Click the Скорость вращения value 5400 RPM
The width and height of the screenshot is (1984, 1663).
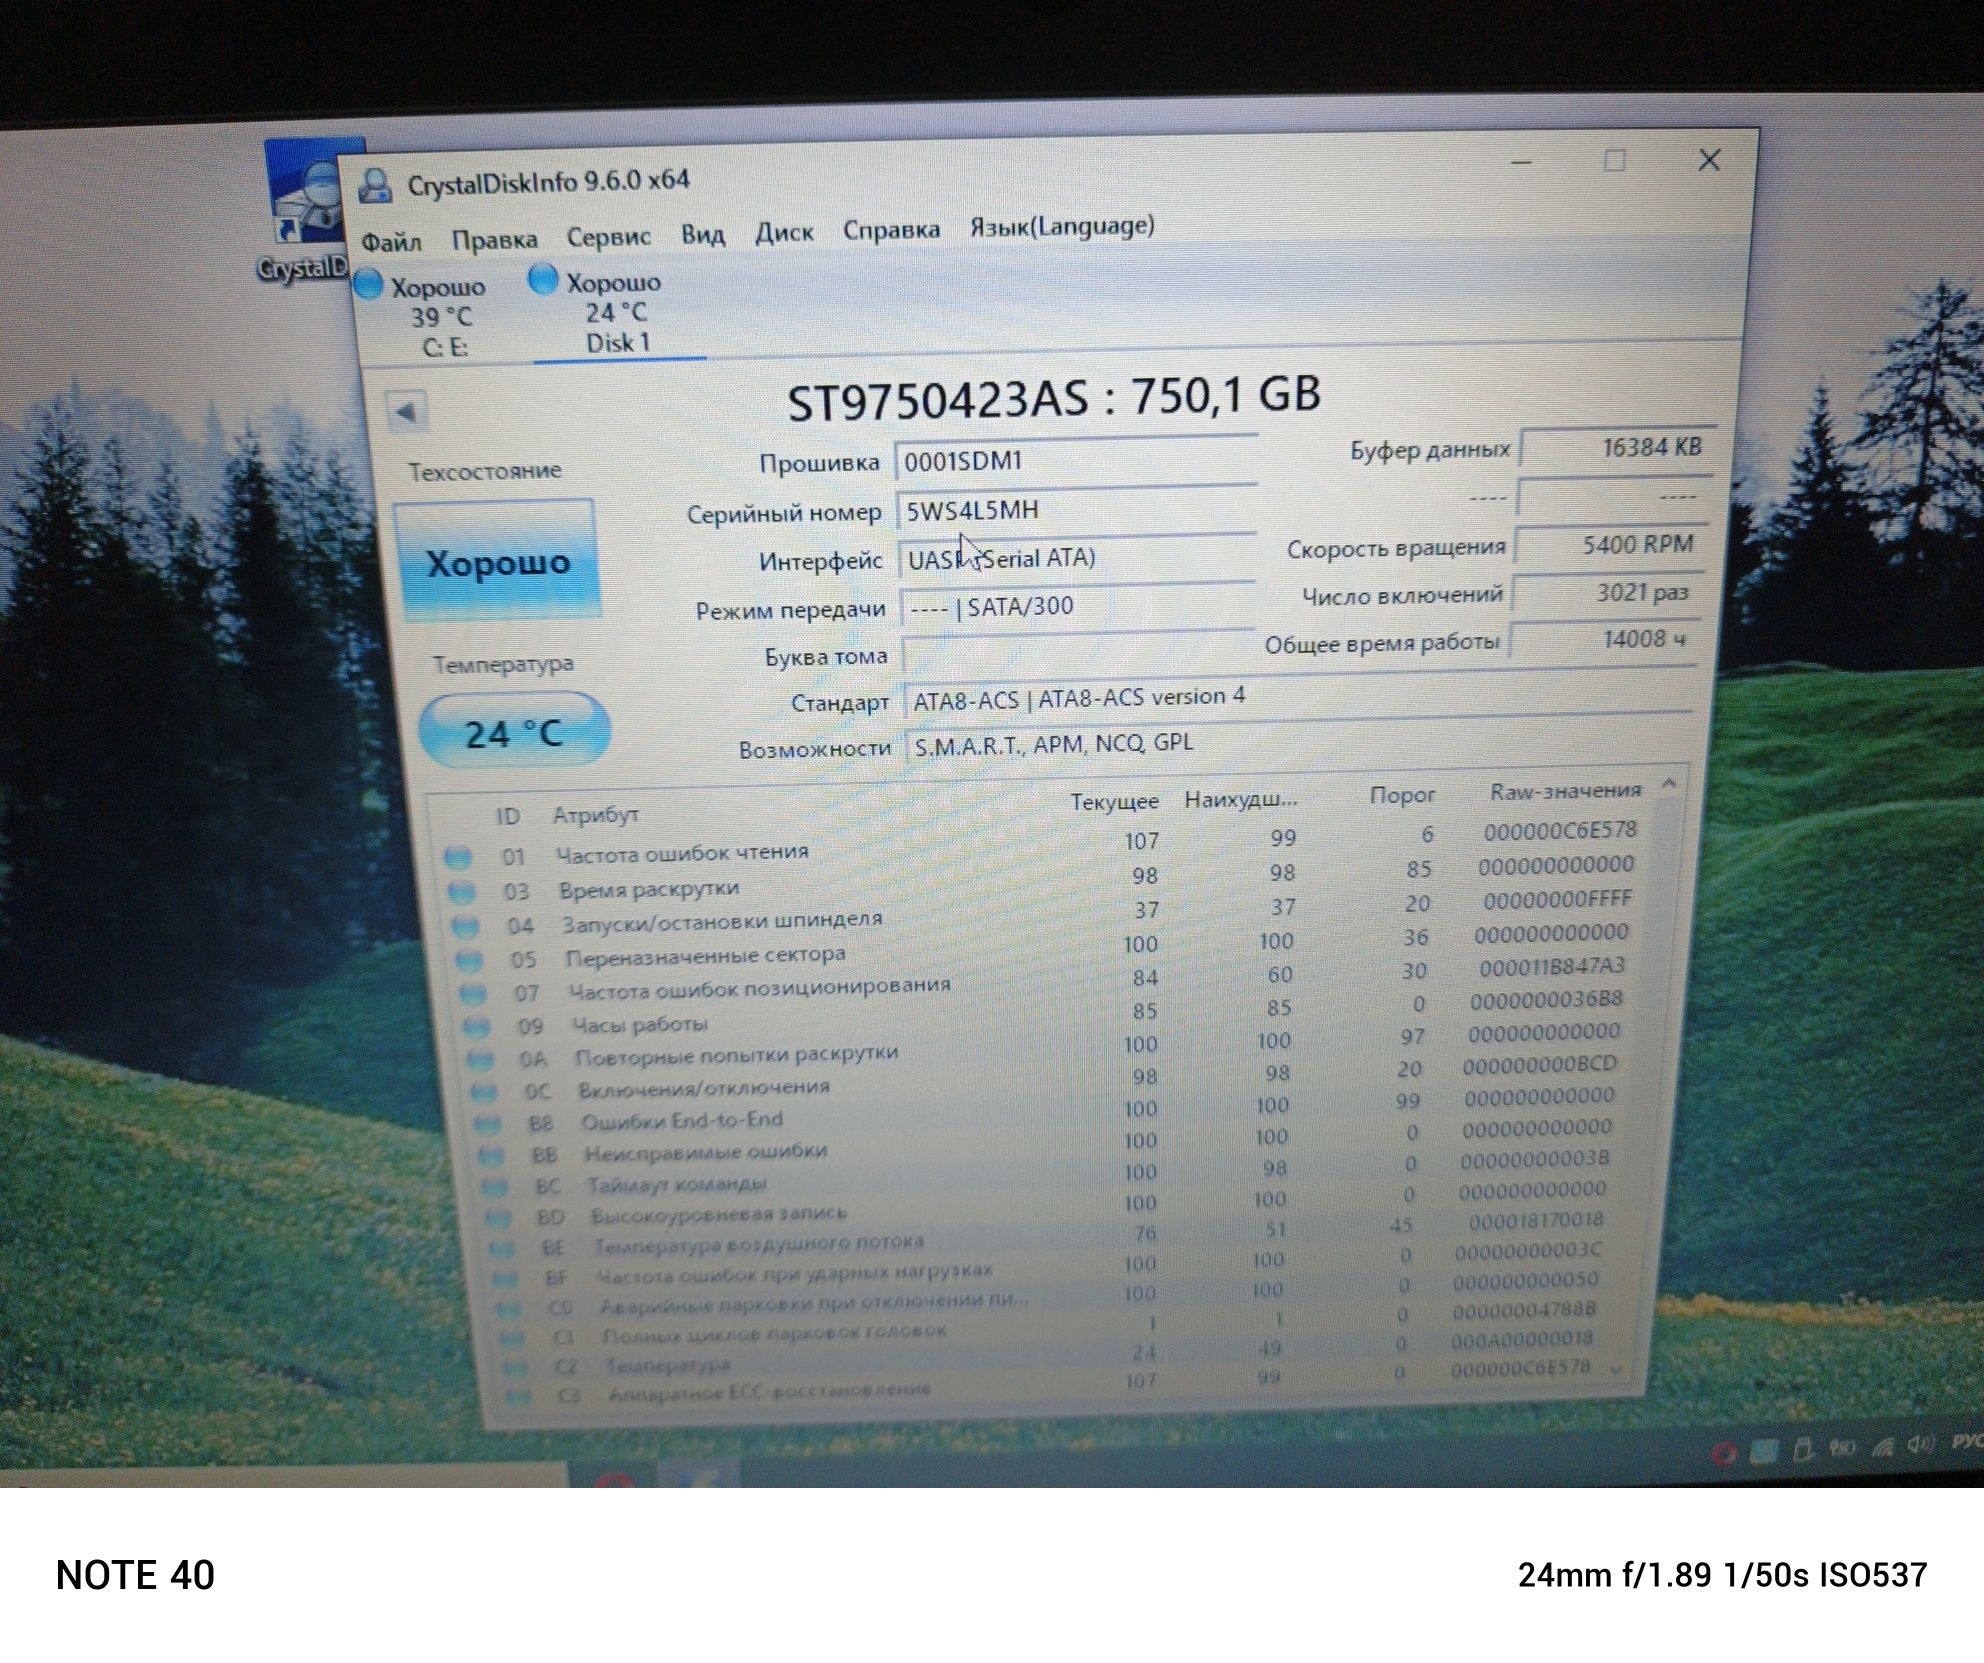pos(1611,544)
